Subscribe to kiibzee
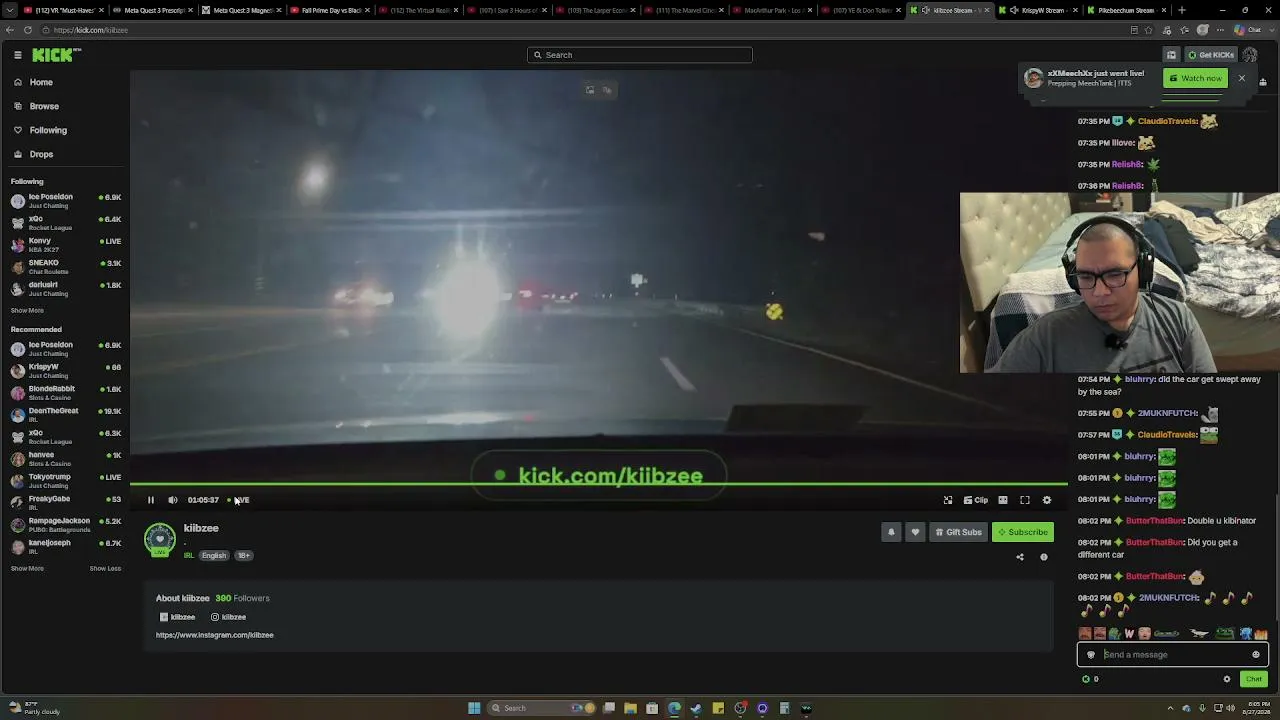This screenshot has height=720, width=1280. [1022, 532]
